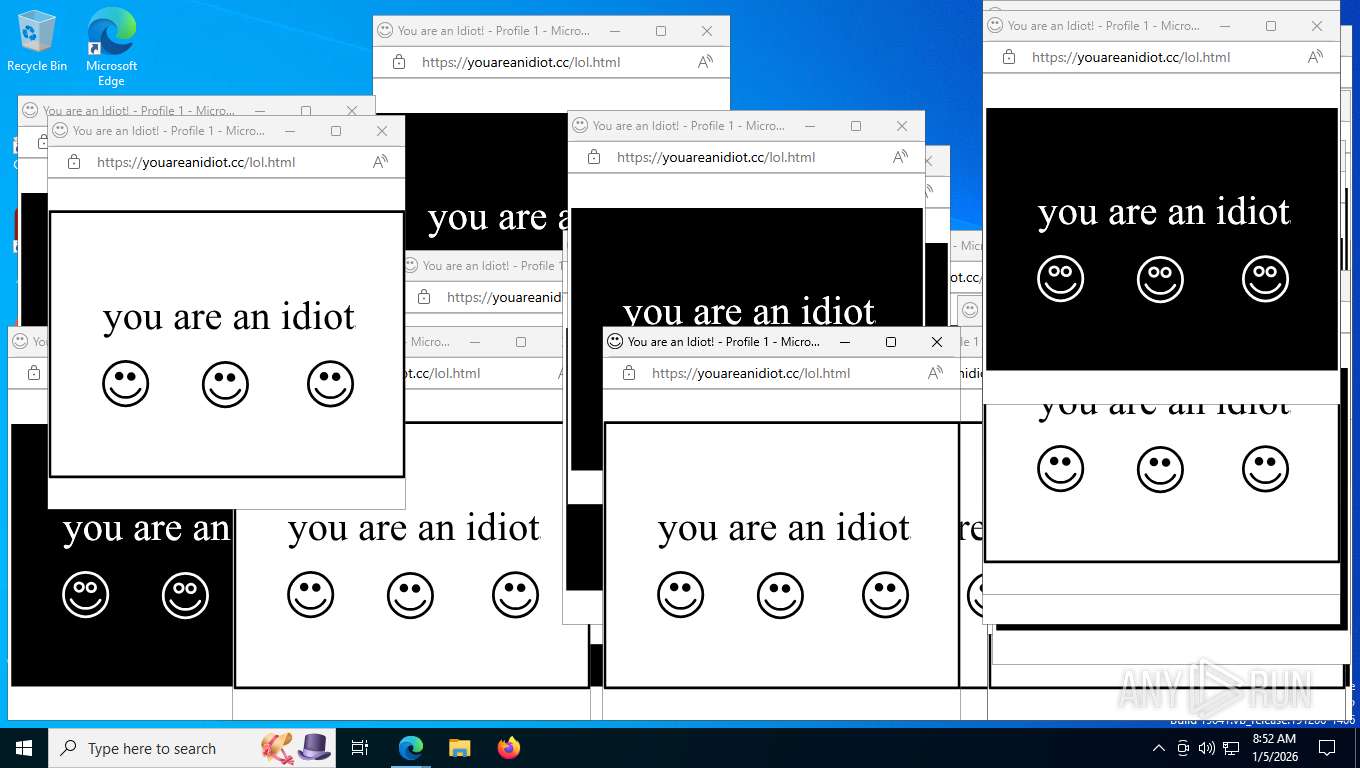
Task: Select the URL in top-center window address bar
Action: coord(521,62)
